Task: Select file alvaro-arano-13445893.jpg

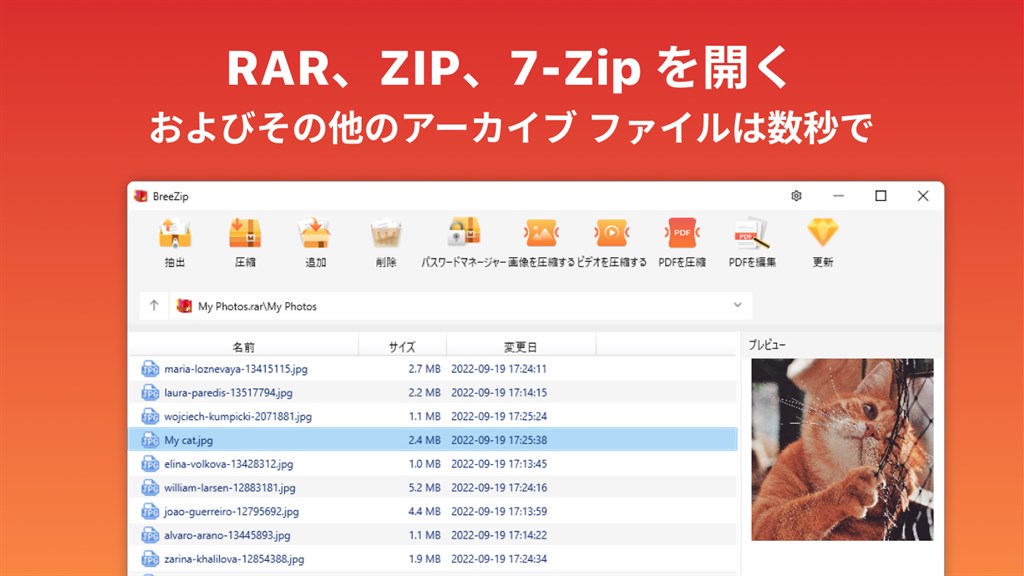Action: pos(227,536)
